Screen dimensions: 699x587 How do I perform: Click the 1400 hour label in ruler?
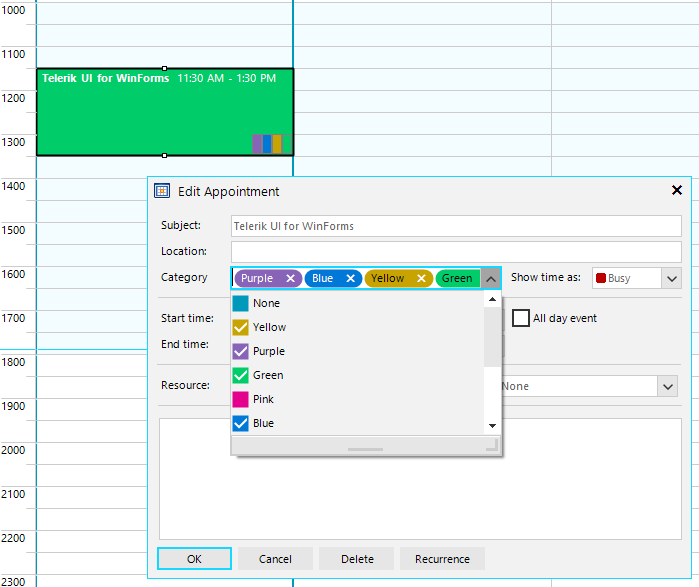[13, 186]
